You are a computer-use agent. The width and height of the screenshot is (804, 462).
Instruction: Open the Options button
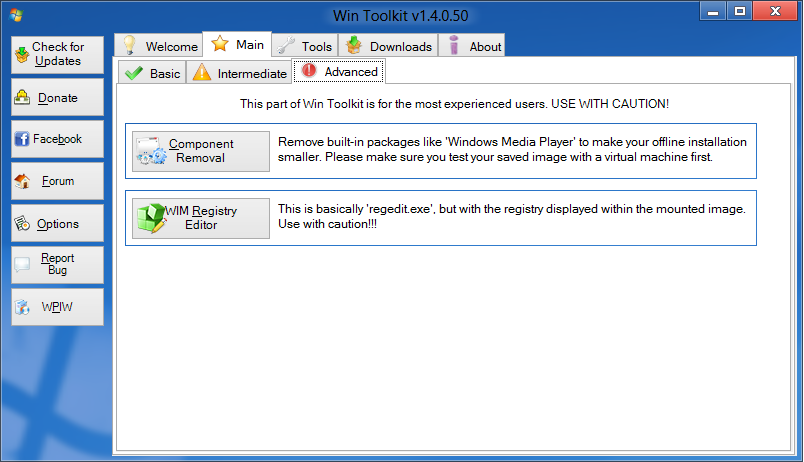tap(57, 223)
